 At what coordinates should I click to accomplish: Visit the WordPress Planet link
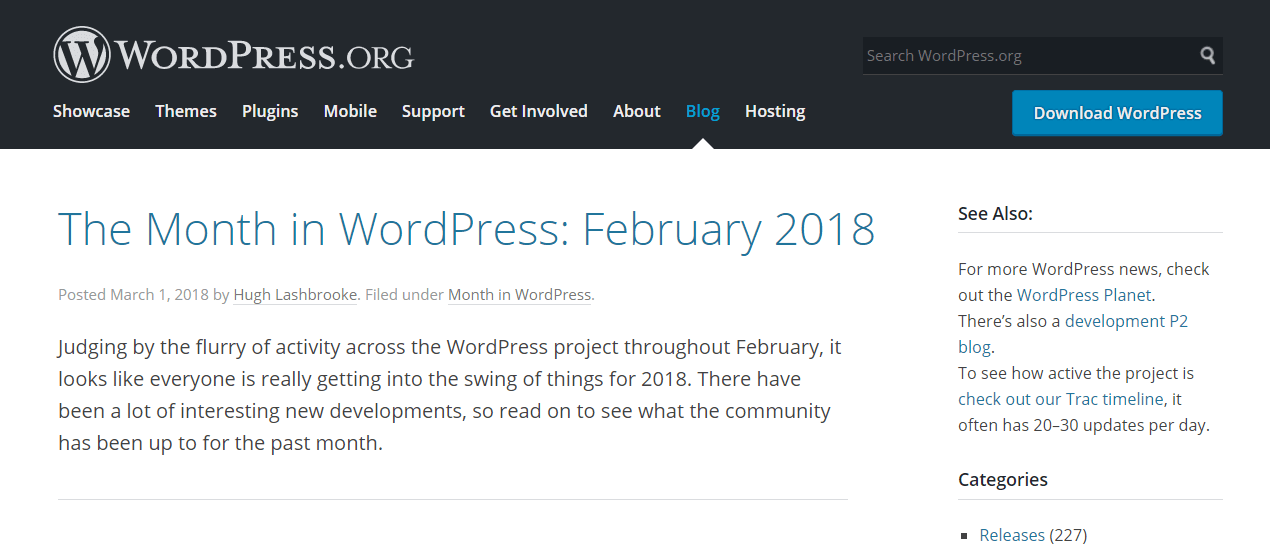click(x=1084, y=295)
